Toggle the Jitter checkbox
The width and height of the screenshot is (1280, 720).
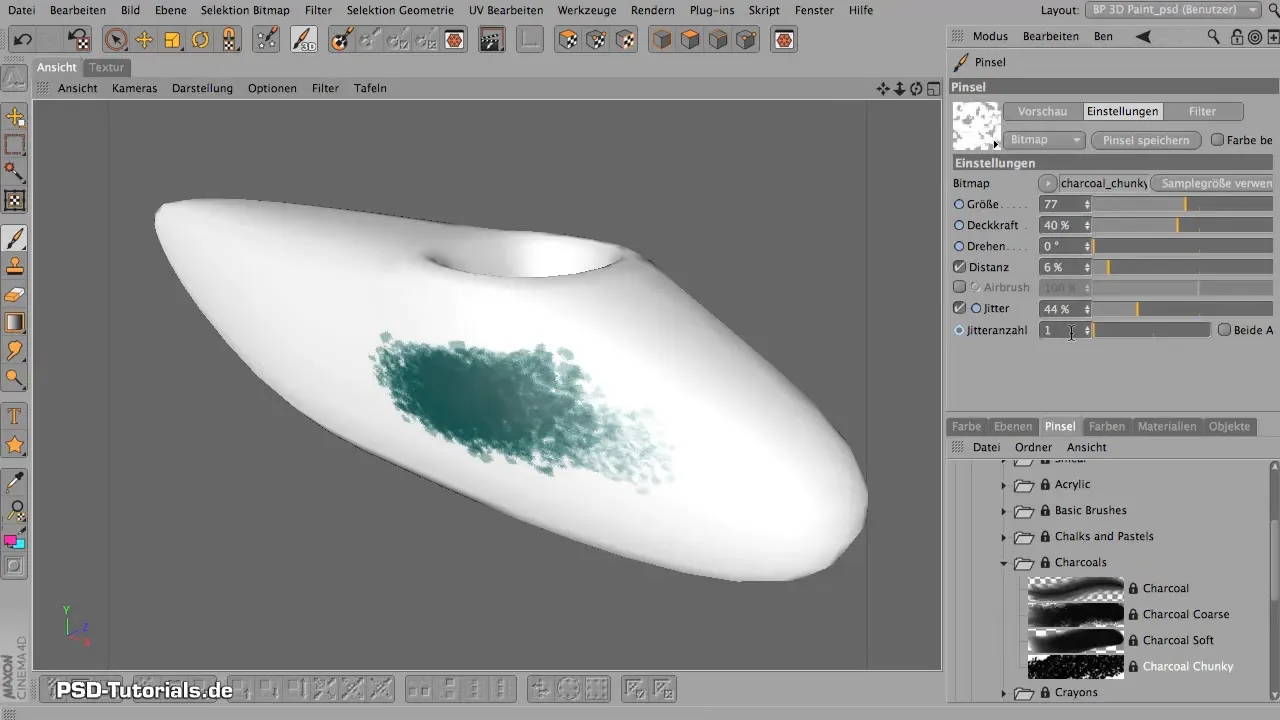pos(960,308)
